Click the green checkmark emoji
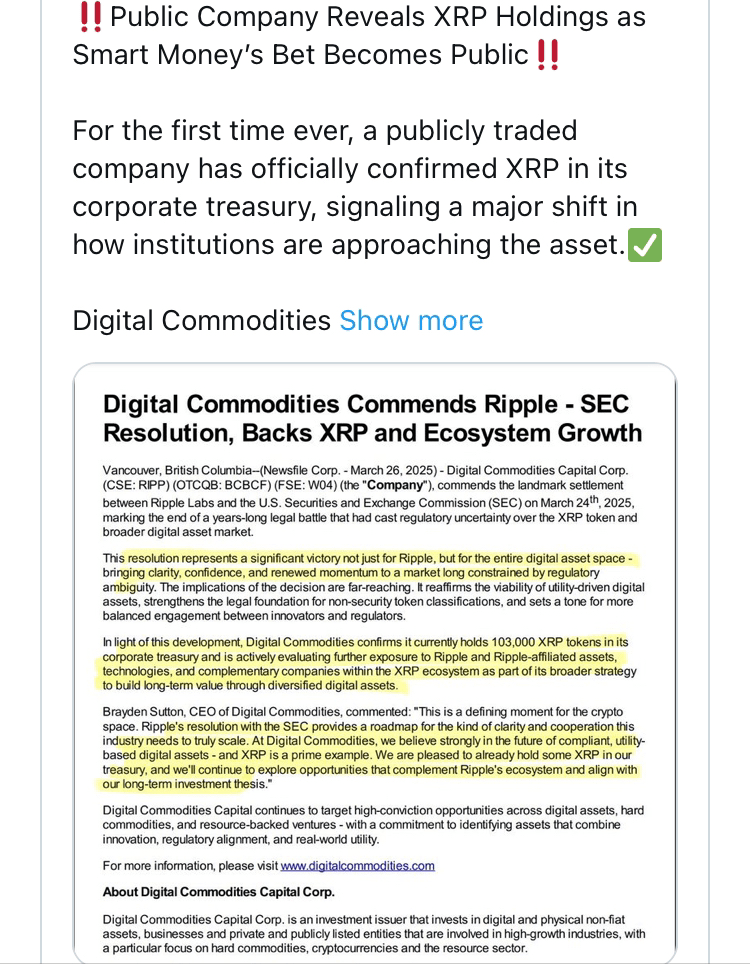The width and height of the screenshot is (750, 964). (644, 245)
